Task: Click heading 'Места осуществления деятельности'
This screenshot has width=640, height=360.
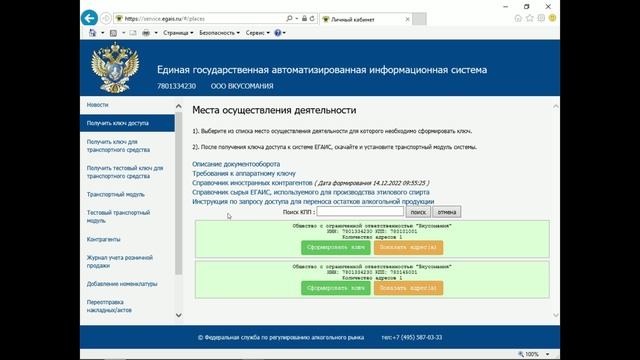Action: (274, 110)
